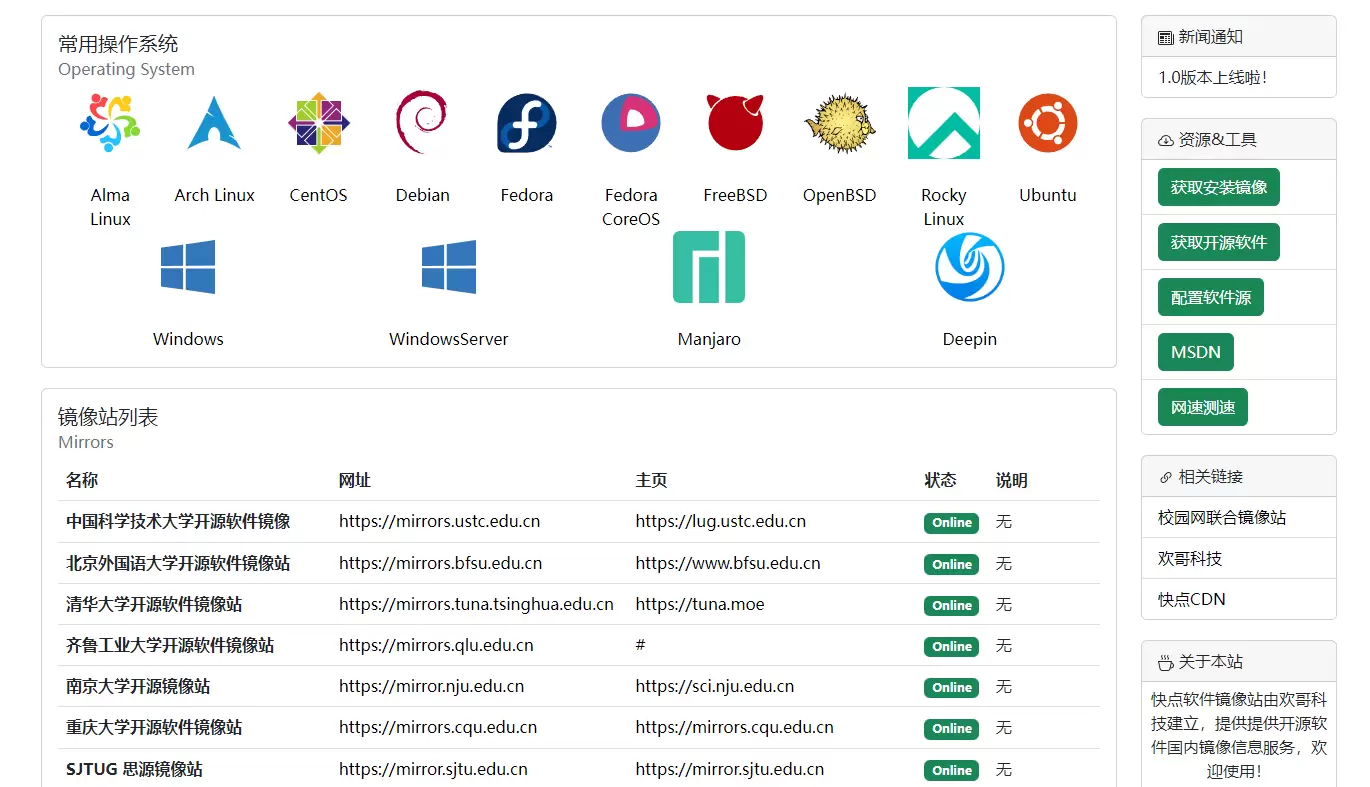Click the # homepage cell for 齐鲁工业大学
1370x787 pixels.
click(640, 645)
